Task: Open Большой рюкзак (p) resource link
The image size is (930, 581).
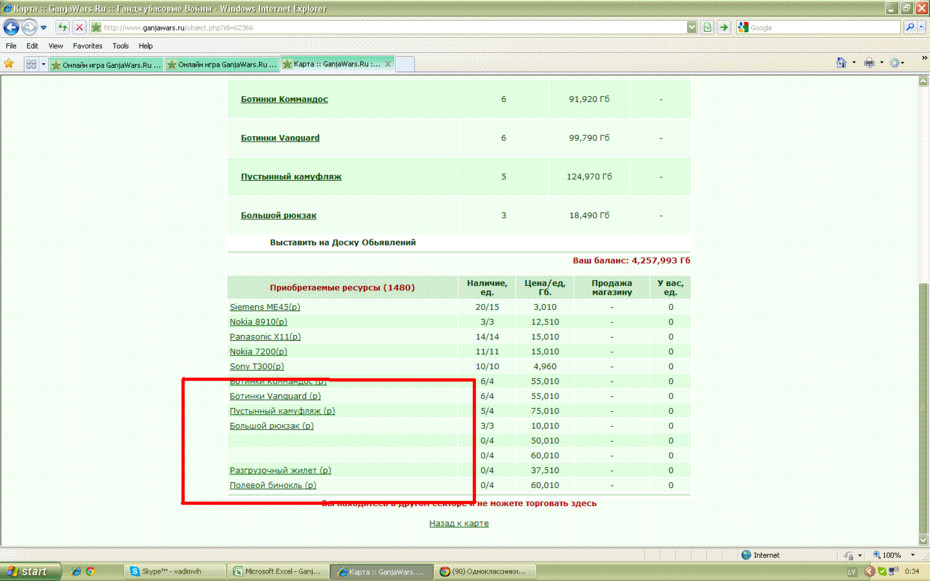Action: 272,426
